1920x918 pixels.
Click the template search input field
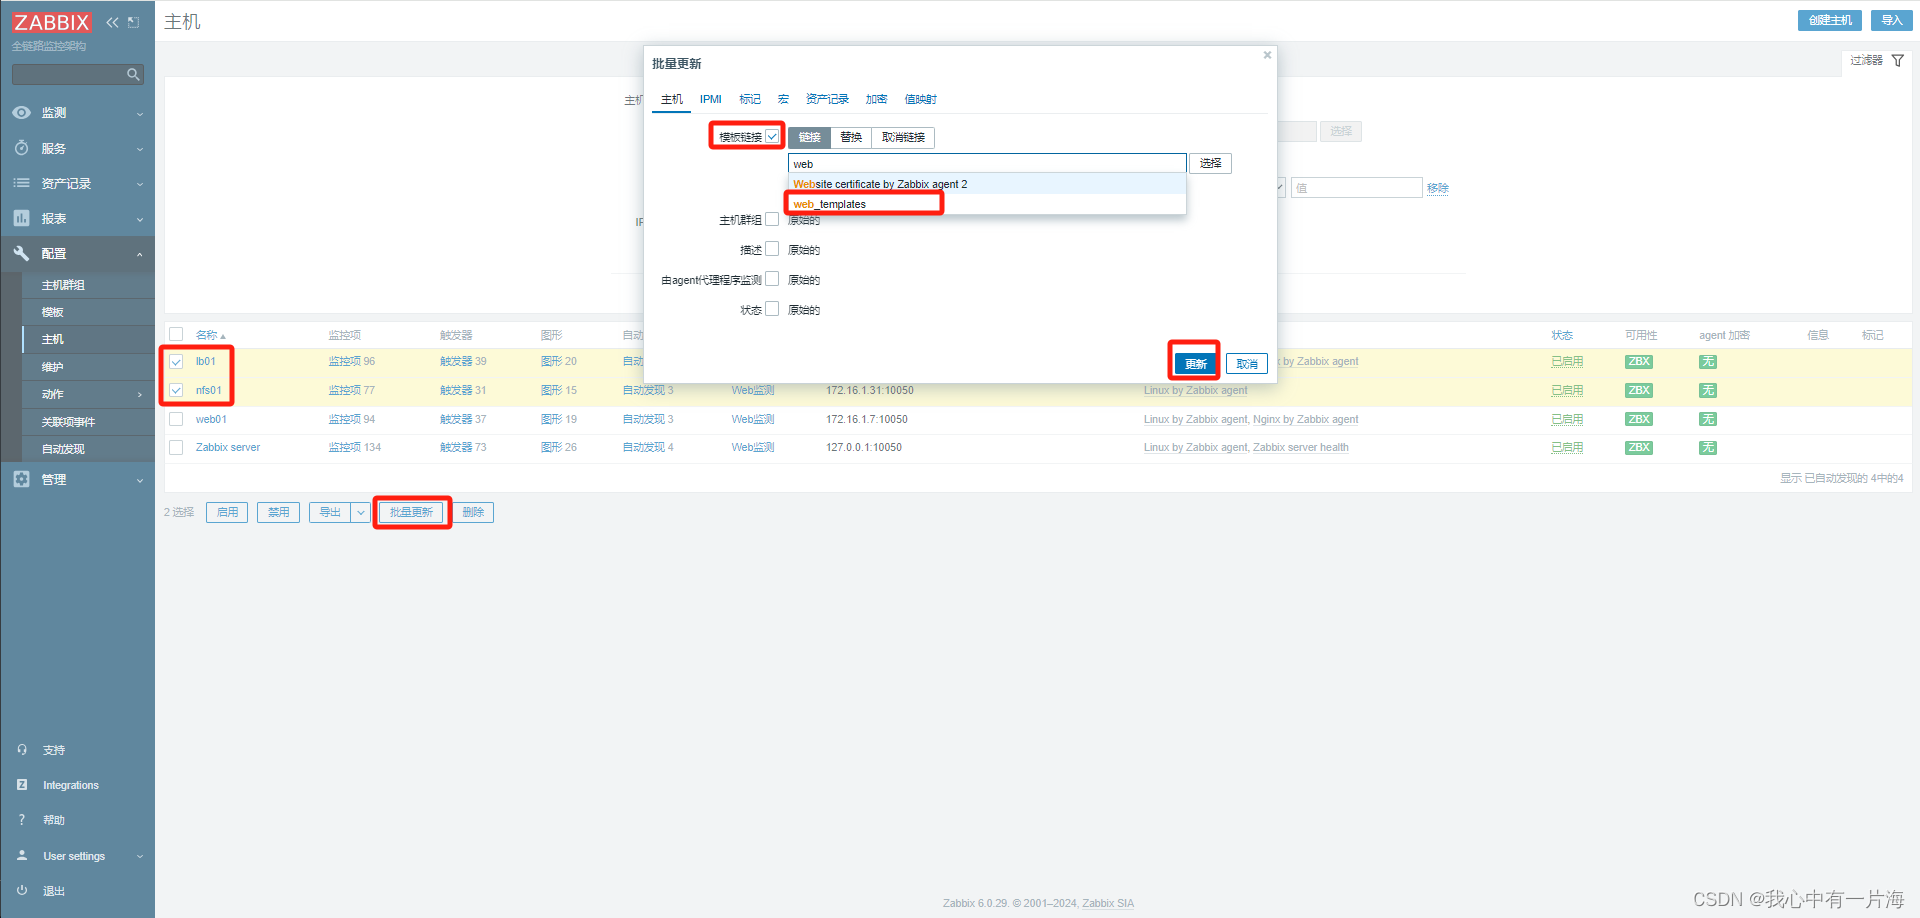(x=987, y=163)
